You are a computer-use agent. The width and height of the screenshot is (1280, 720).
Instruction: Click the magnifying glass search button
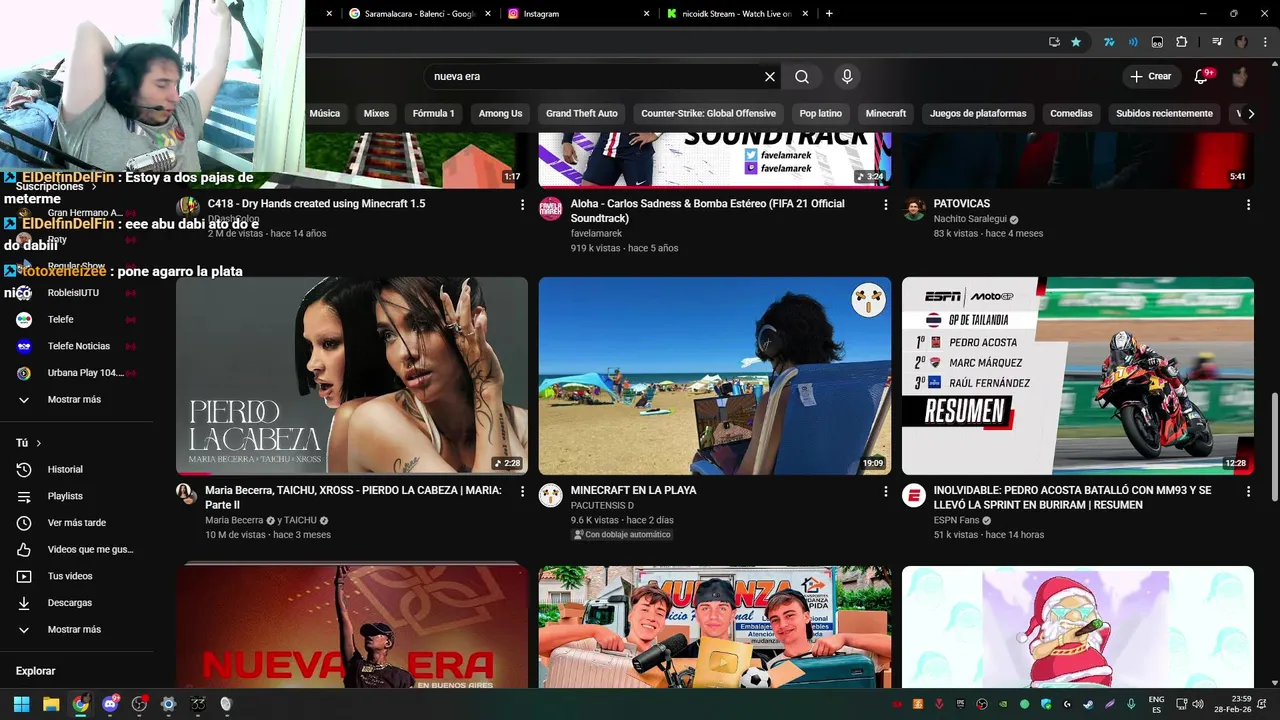point(802,77)
